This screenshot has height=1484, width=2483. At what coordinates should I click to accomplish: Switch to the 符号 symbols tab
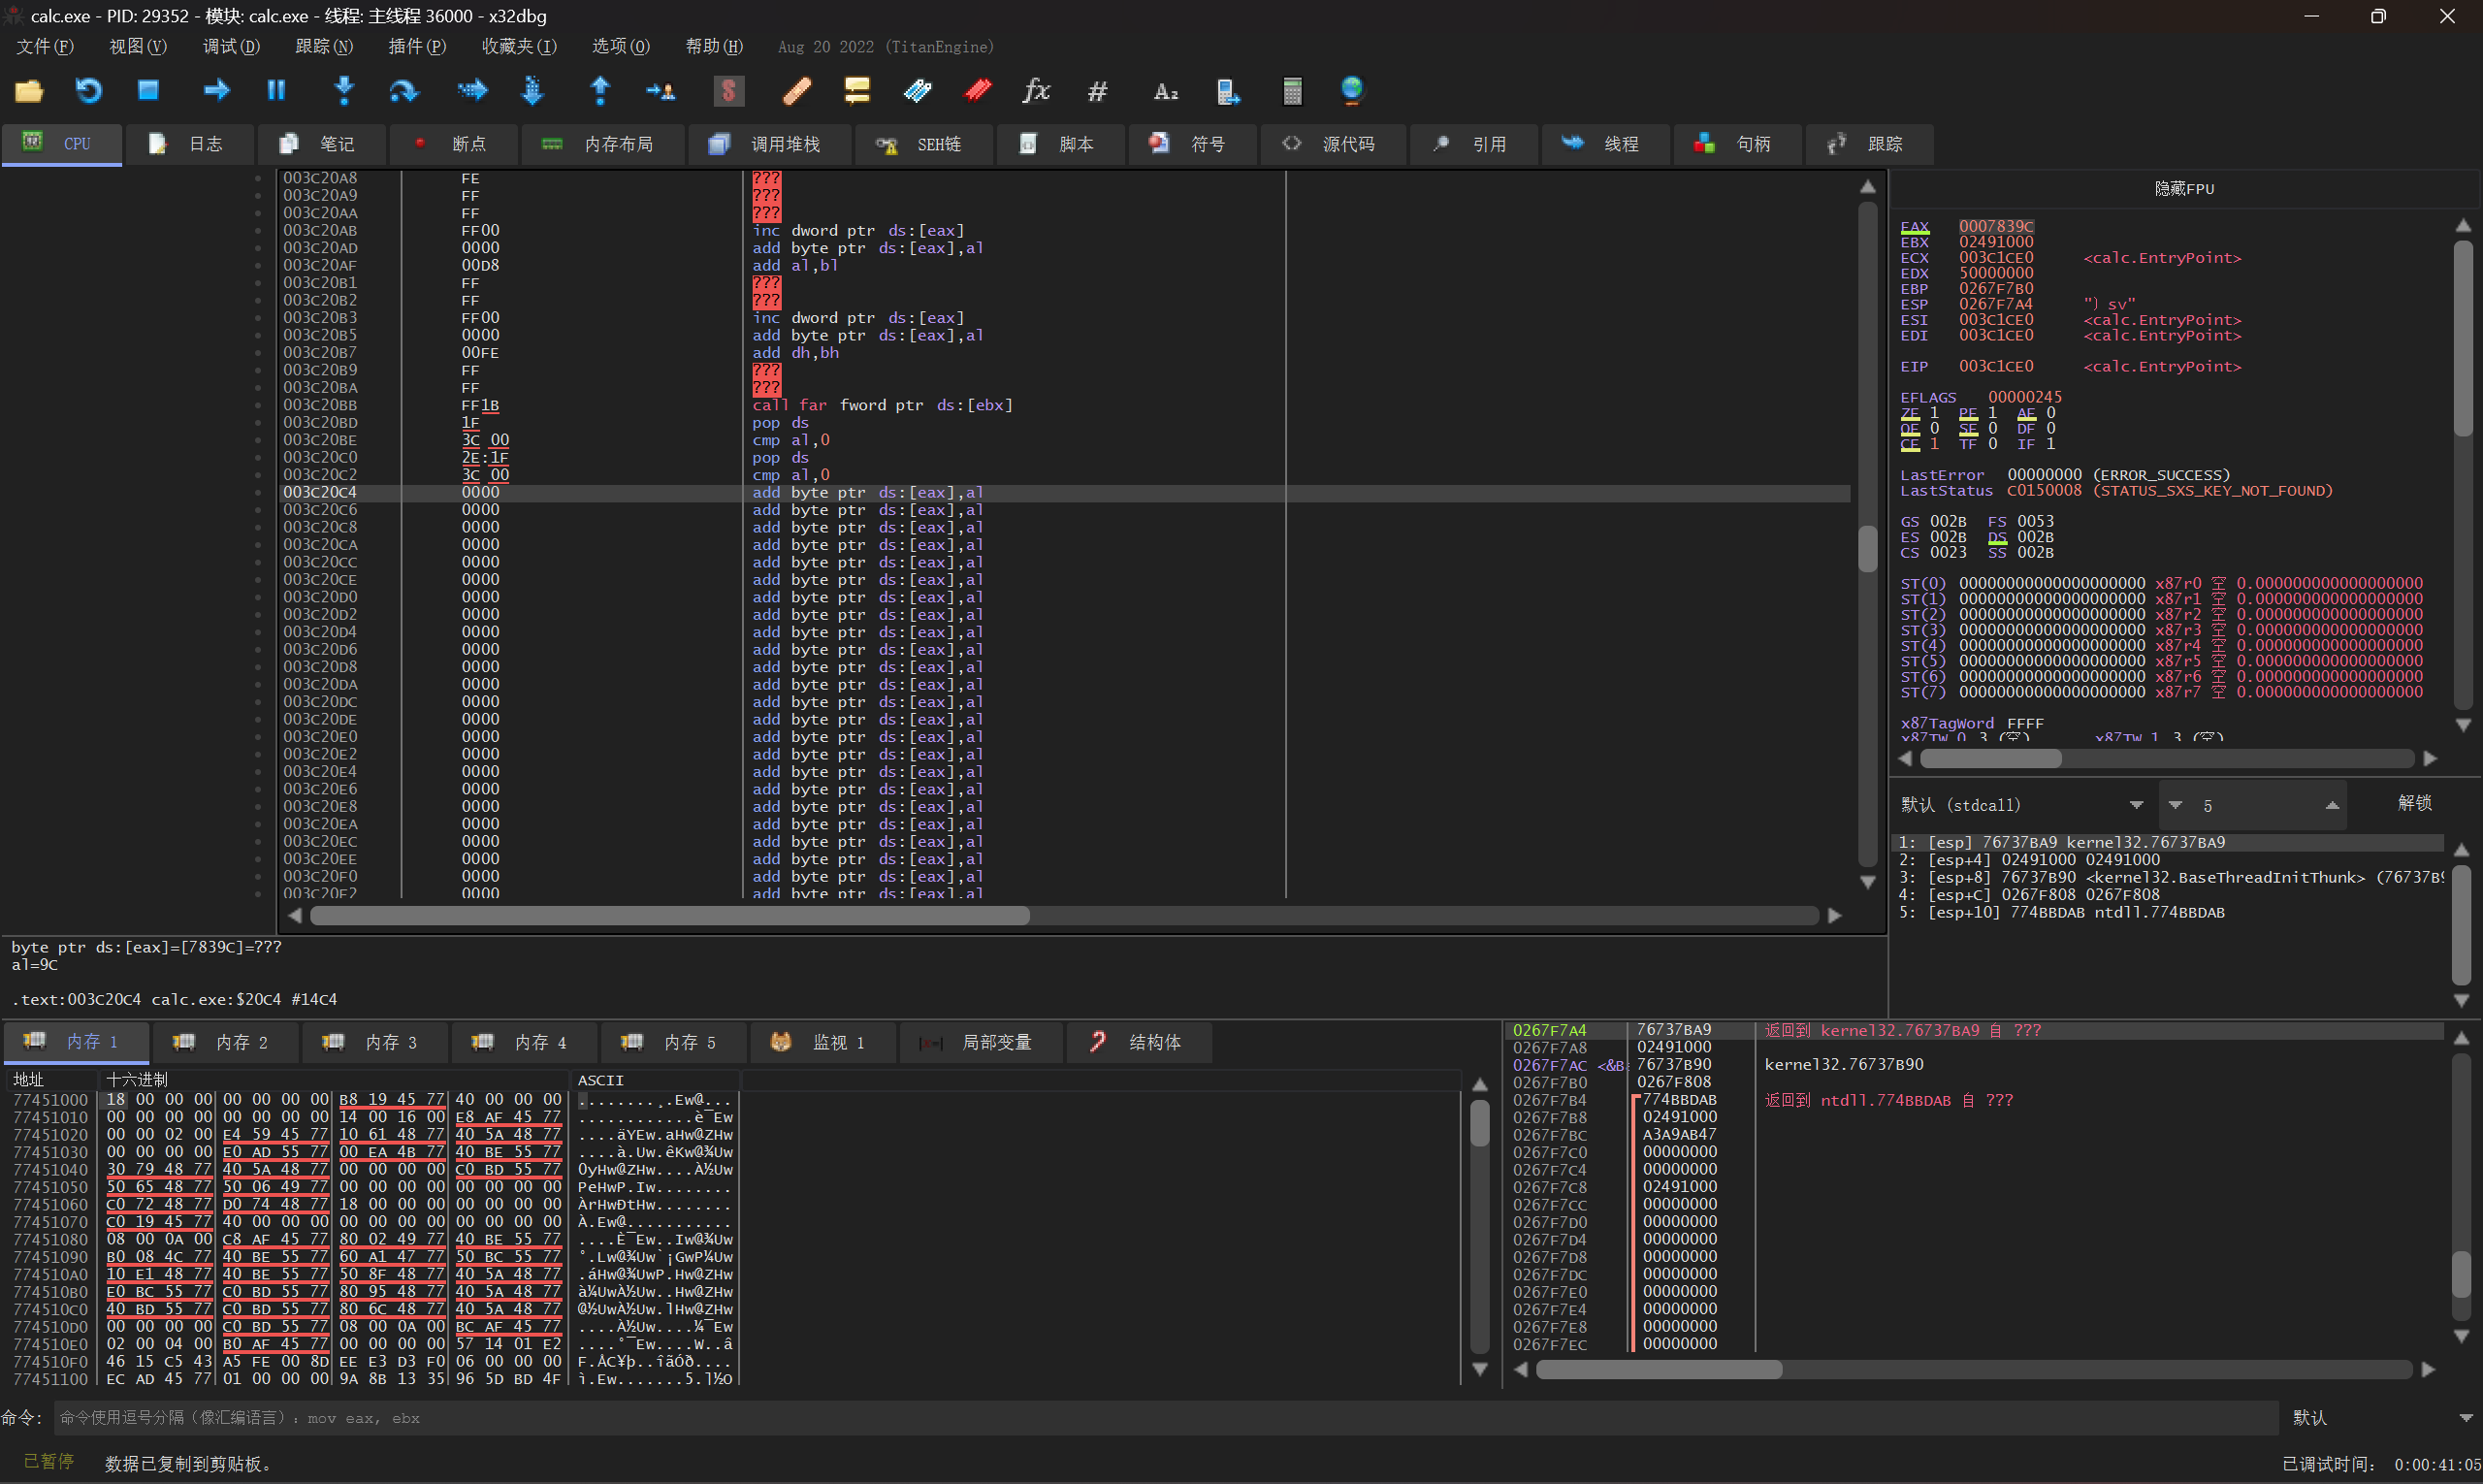click(x=1193, y=144)
